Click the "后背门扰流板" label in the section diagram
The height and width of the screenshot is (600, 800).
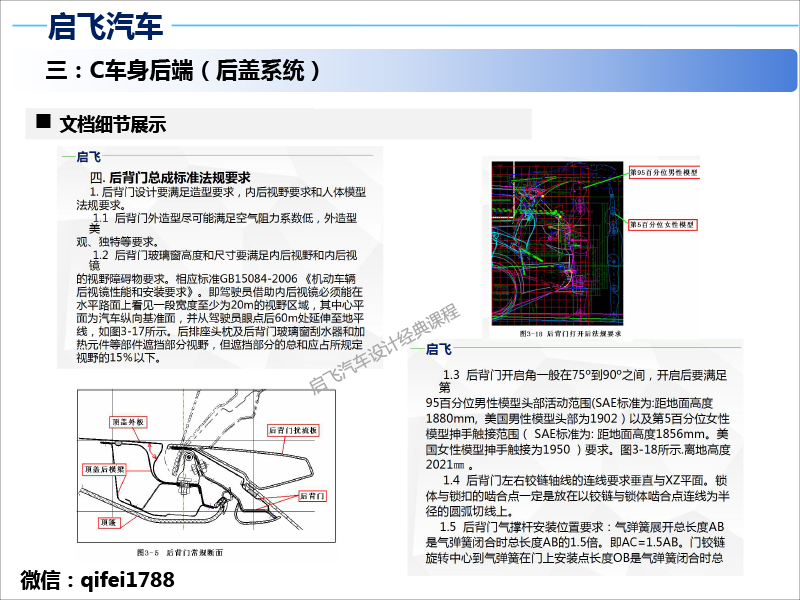click(x=293, y=431)
